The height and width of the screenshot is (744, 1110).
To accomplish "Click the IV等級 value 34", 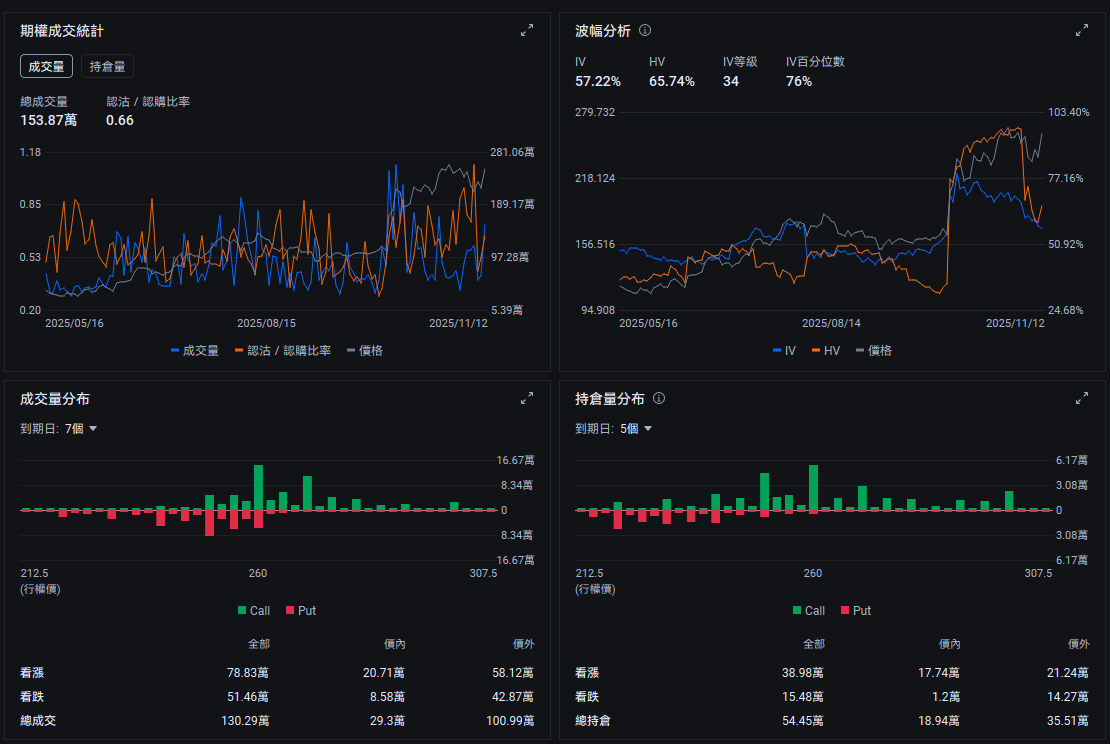I will coord(731,81).
